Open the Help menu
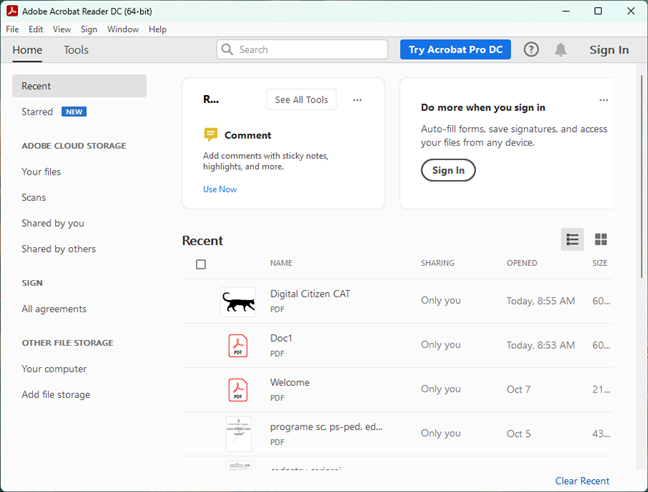The height and width of the screenshot is (492, 648). pos(157,29)
